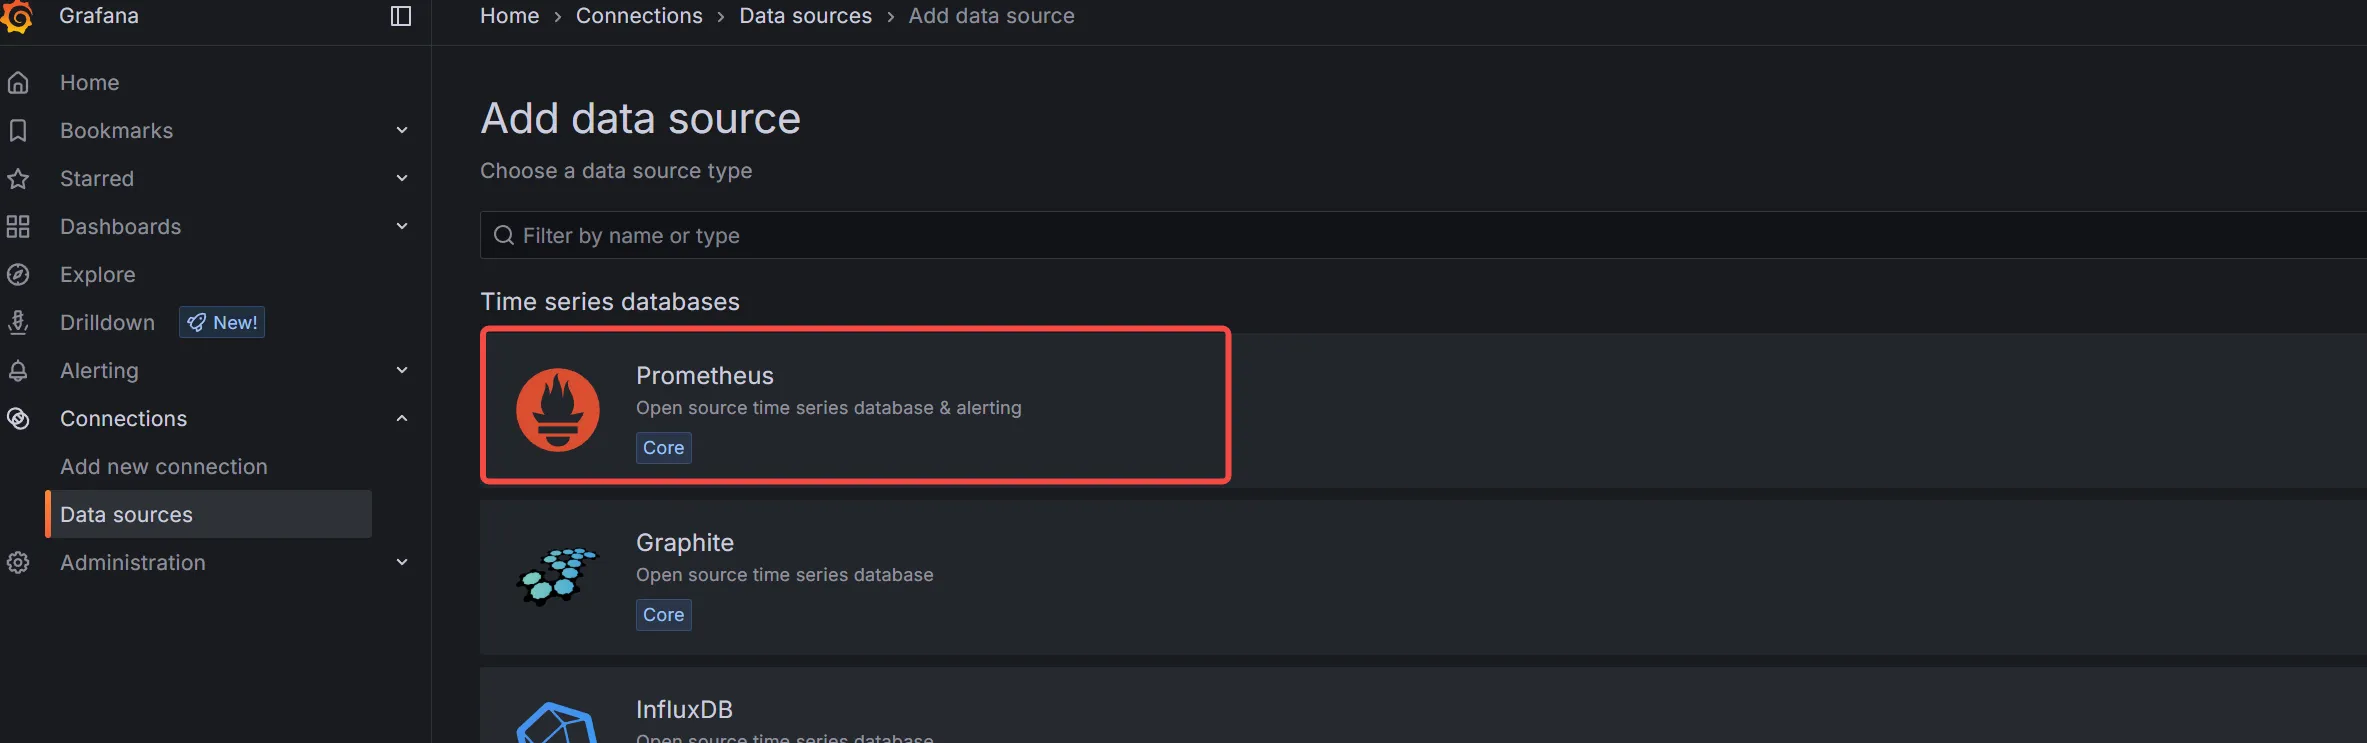Click 'Open source time series database & alerting'

(829, 408)
